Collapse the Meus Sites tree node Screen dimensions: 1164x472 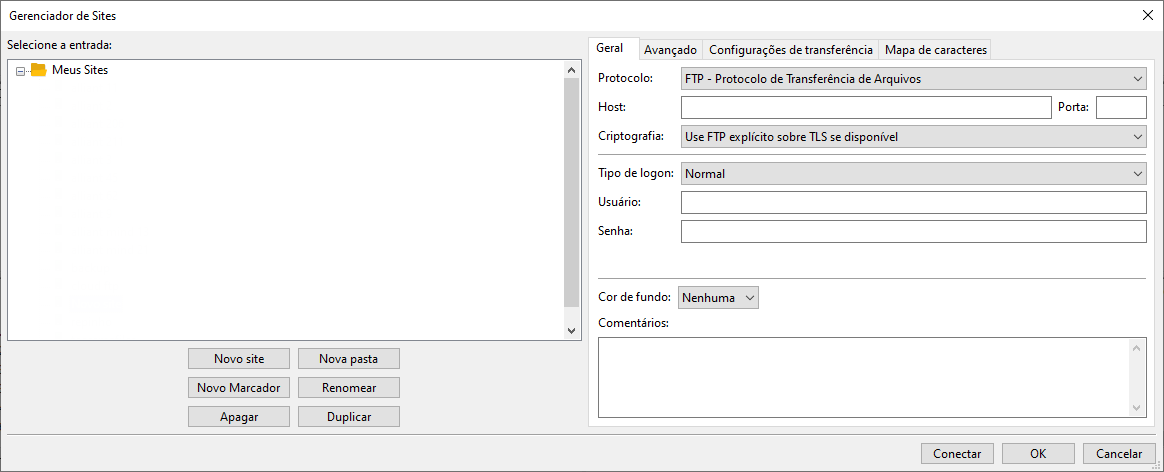click(20, 71)
